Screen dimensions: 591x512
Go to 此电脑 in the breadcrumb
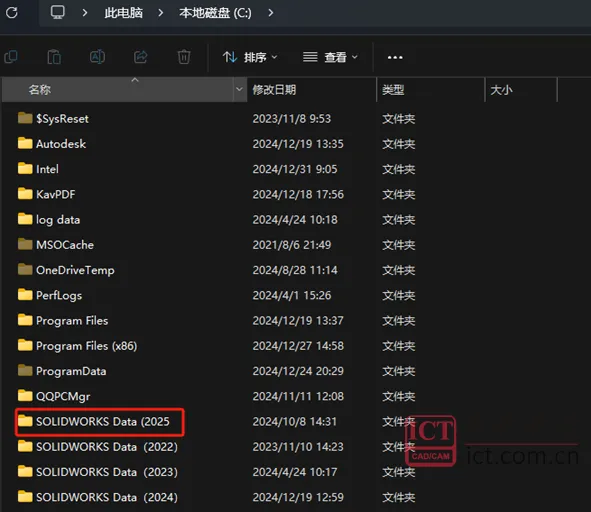pos(124,13)
